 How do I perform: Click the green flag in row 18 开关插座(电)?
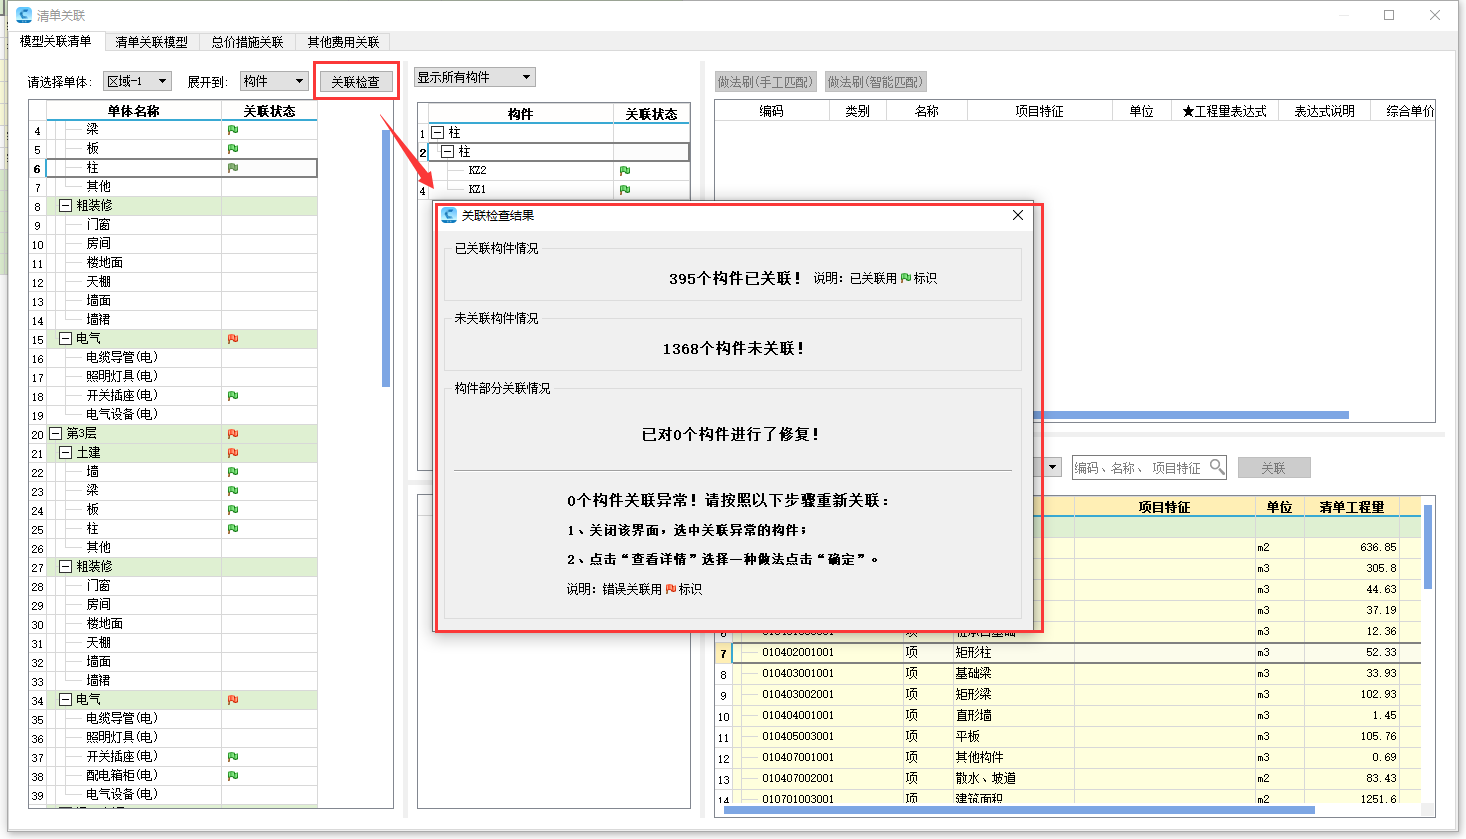(233, 396)
